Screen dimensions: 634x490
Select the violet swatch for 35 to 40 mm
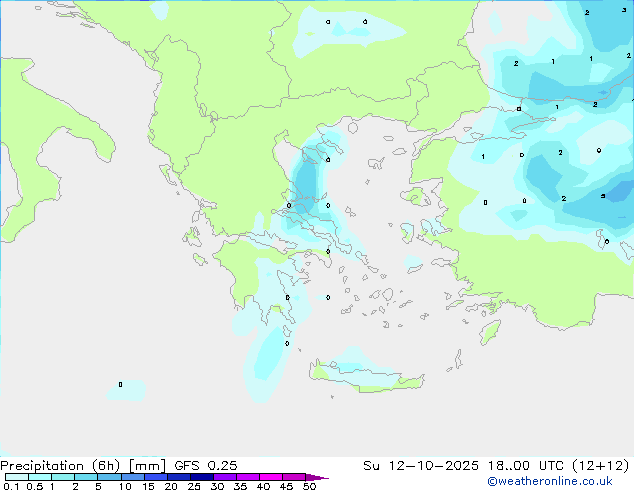[247, 477]
